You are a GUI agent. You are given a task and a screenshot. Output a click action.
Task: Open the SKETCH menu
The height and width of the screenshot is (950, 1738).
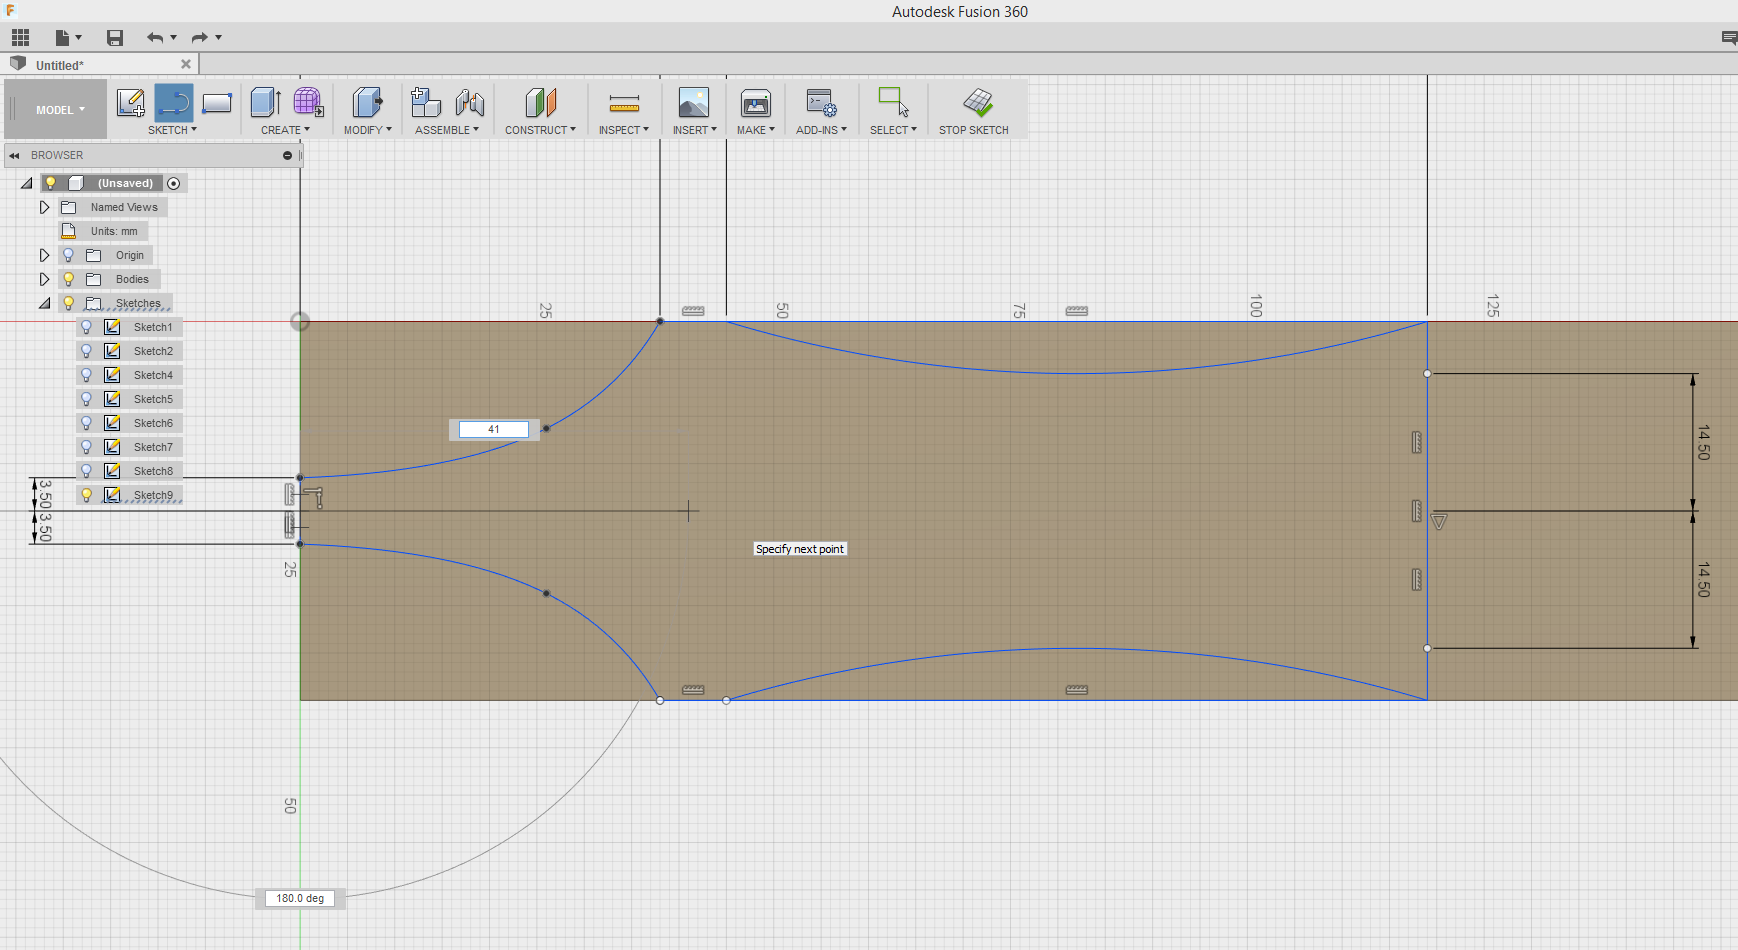[x=172, y=130]
